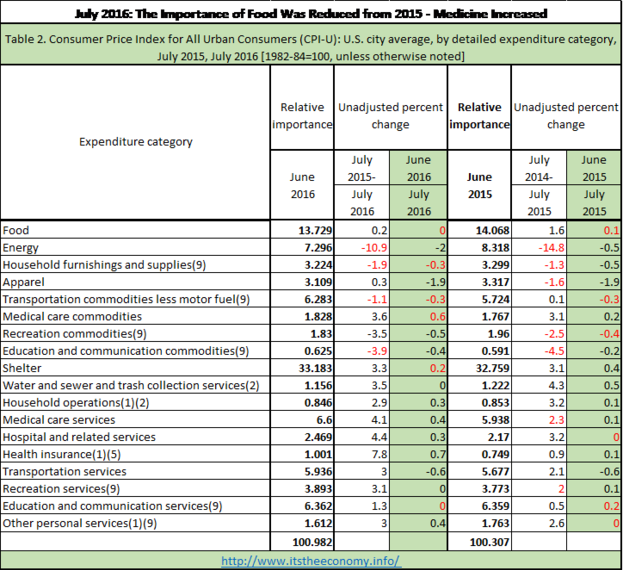The height and width of the screenshot is (570, 623).
Task: Select 'Water and sewer and trash collection services(2)'
Action: click(131, 385)
